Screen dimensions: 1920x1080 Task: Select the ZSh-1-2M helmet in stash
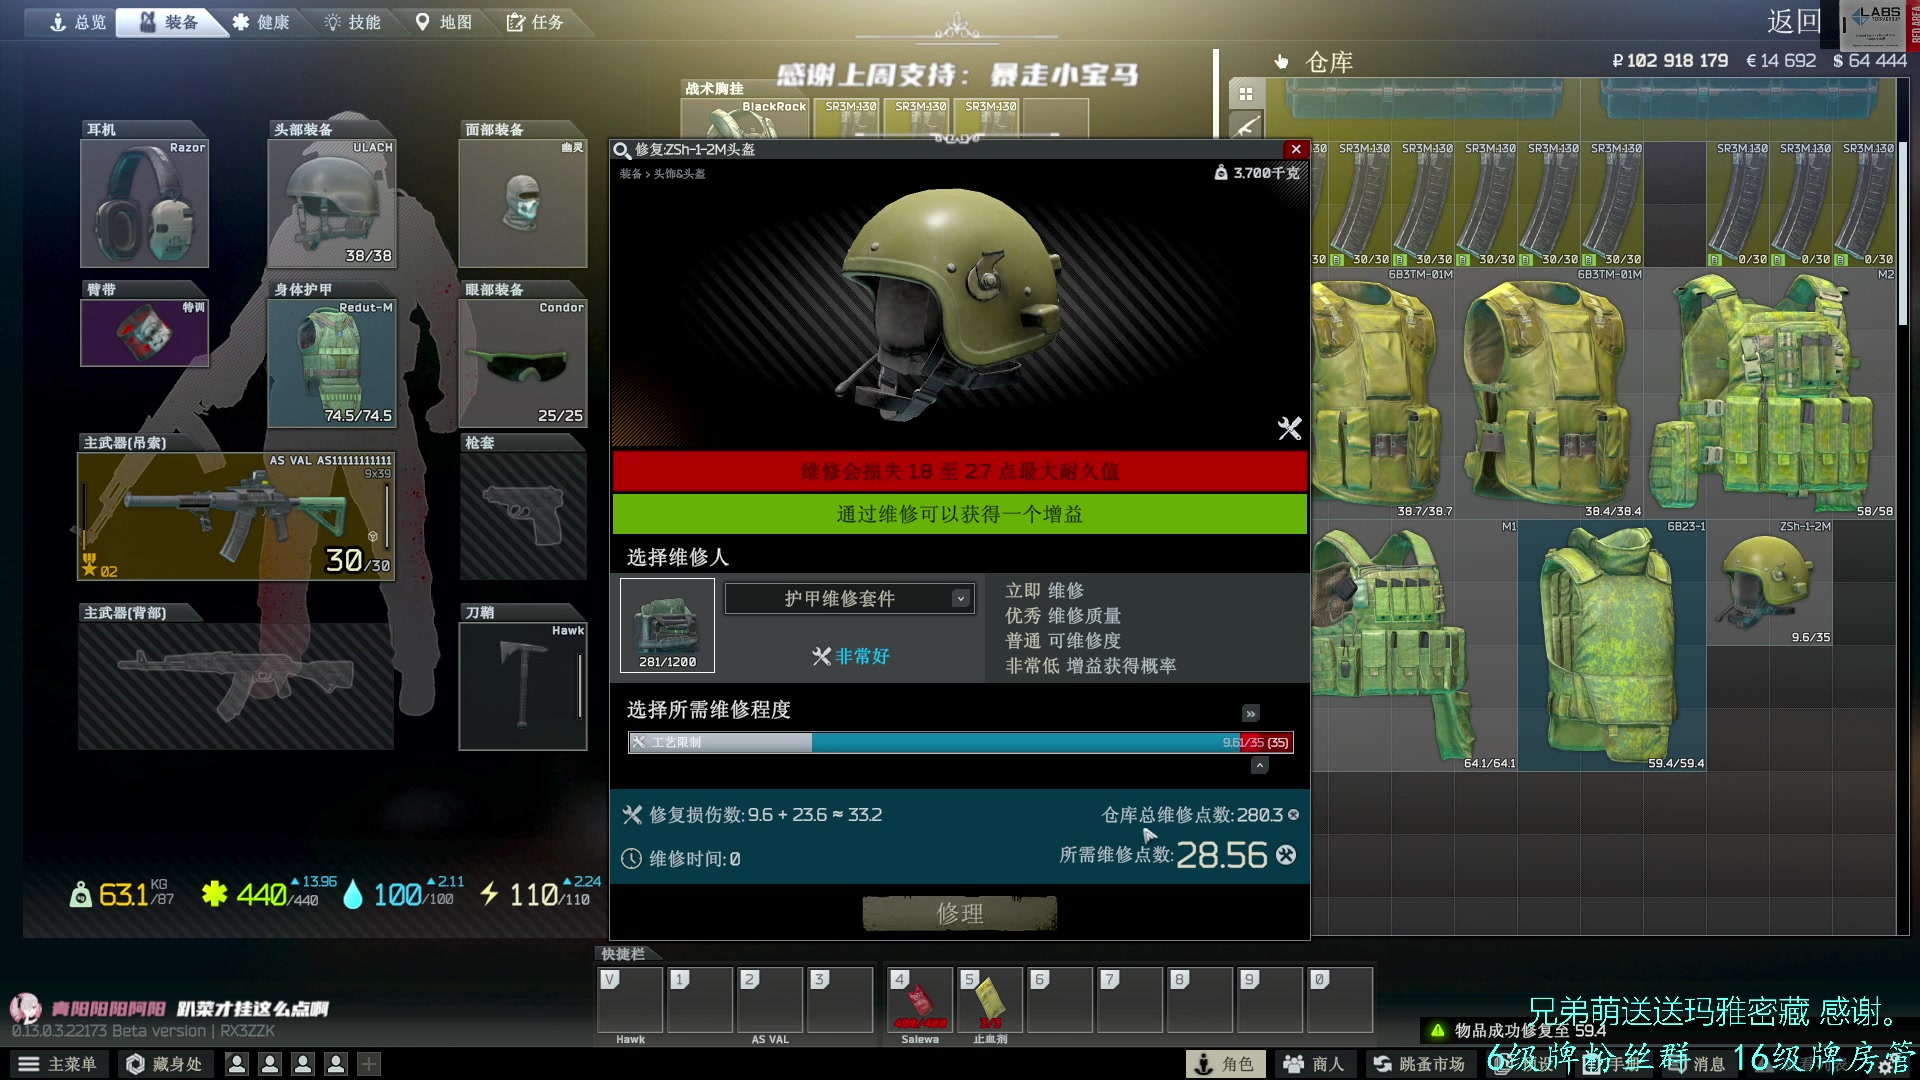[1770, 582]
